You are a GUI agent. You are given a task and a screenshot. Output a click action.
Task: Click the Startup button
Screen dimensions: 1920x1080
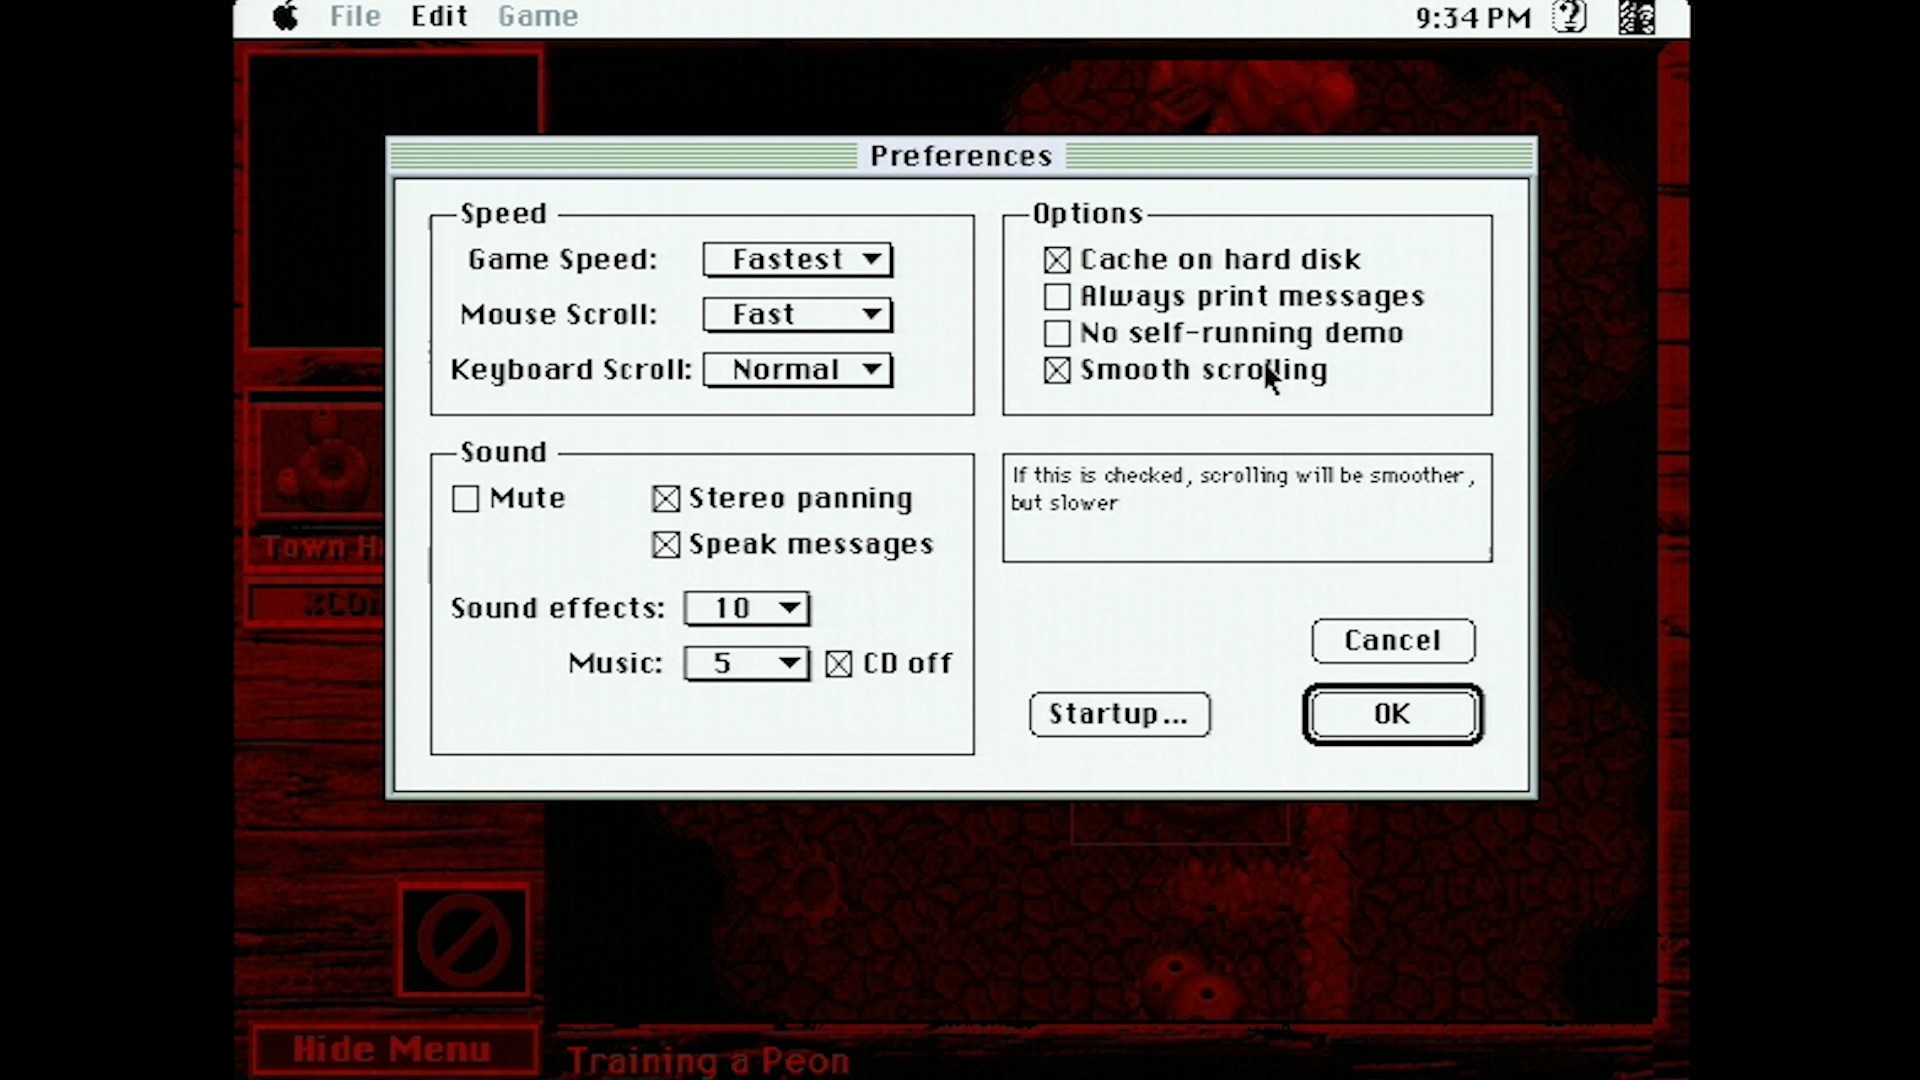(1118, 713)
